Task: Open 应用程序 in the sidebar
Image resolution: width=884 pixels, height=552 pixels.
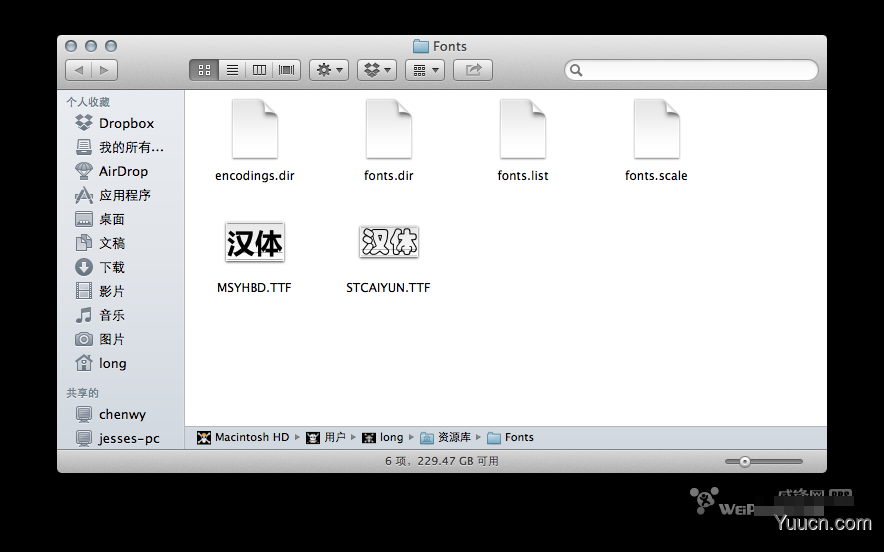Action: coord(121,195)
